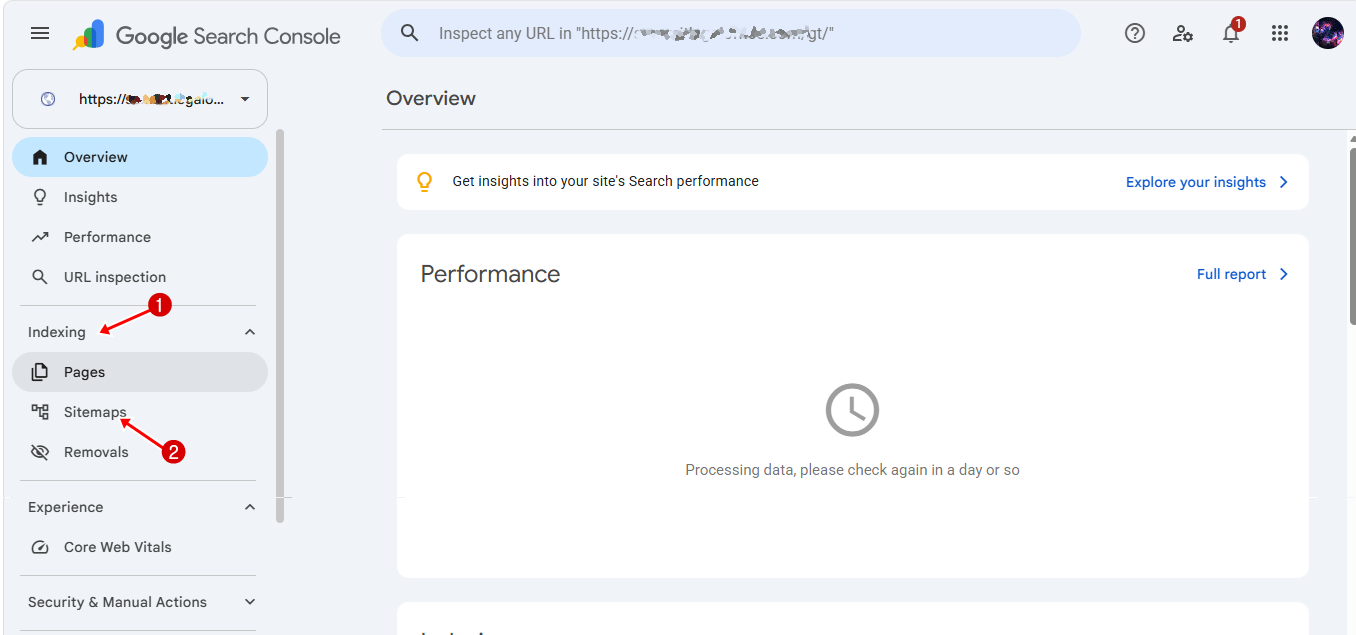Screen dimensions: 1356x635
Task: Click Security & Manual Actions label
Action: [117, 602]
